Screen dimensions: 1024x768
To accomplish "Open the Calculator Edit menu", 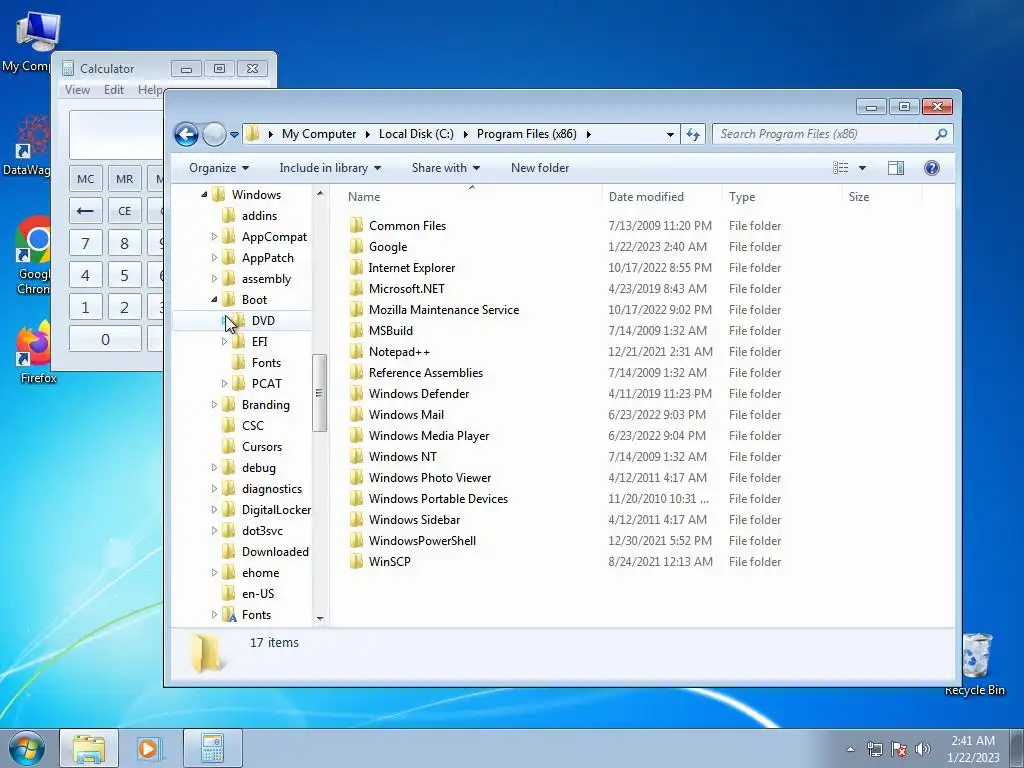I will (x=114, y=90).
